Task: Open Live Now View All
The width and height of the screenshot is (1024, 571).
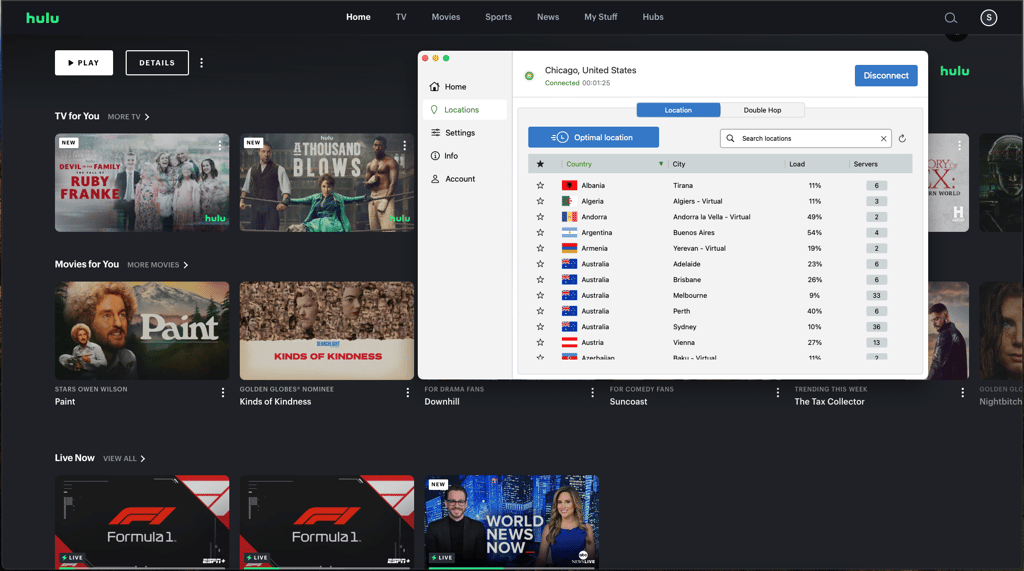Action: 124,459
